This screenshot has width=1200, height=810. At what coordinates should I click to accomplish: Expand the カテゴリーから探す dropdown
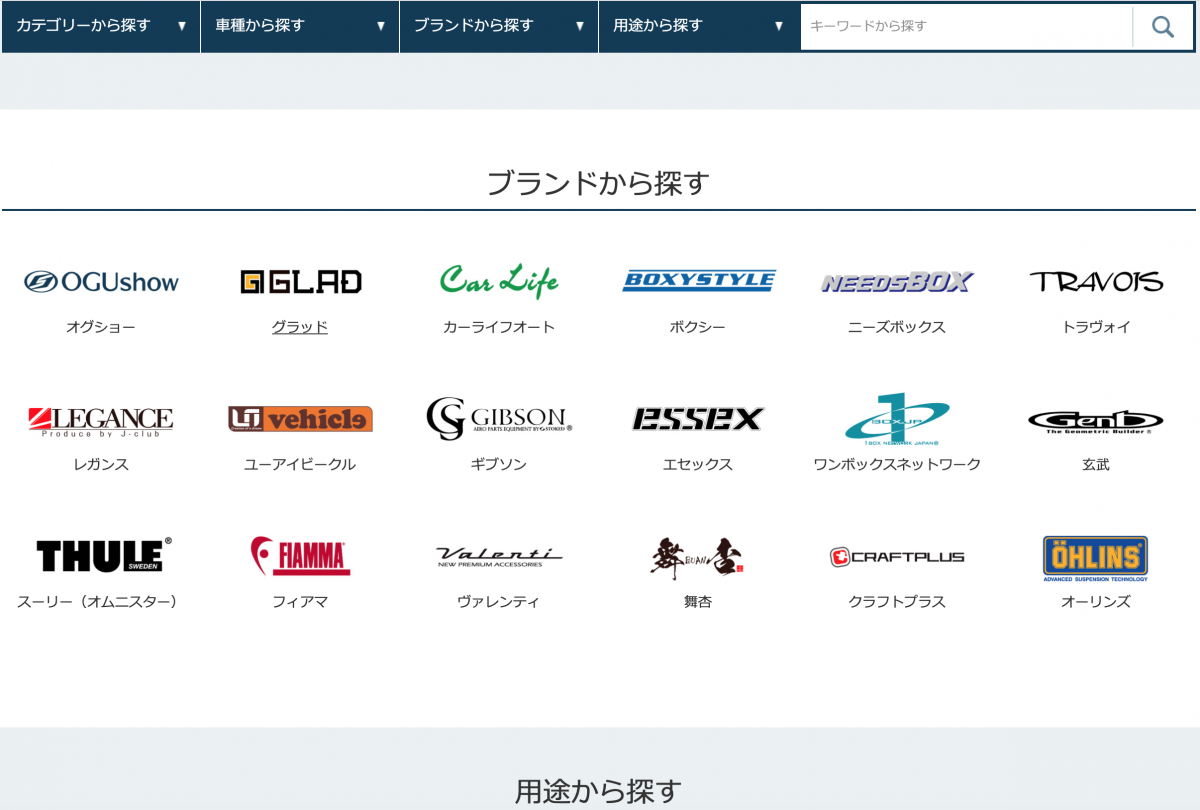[x=101, y=26]
